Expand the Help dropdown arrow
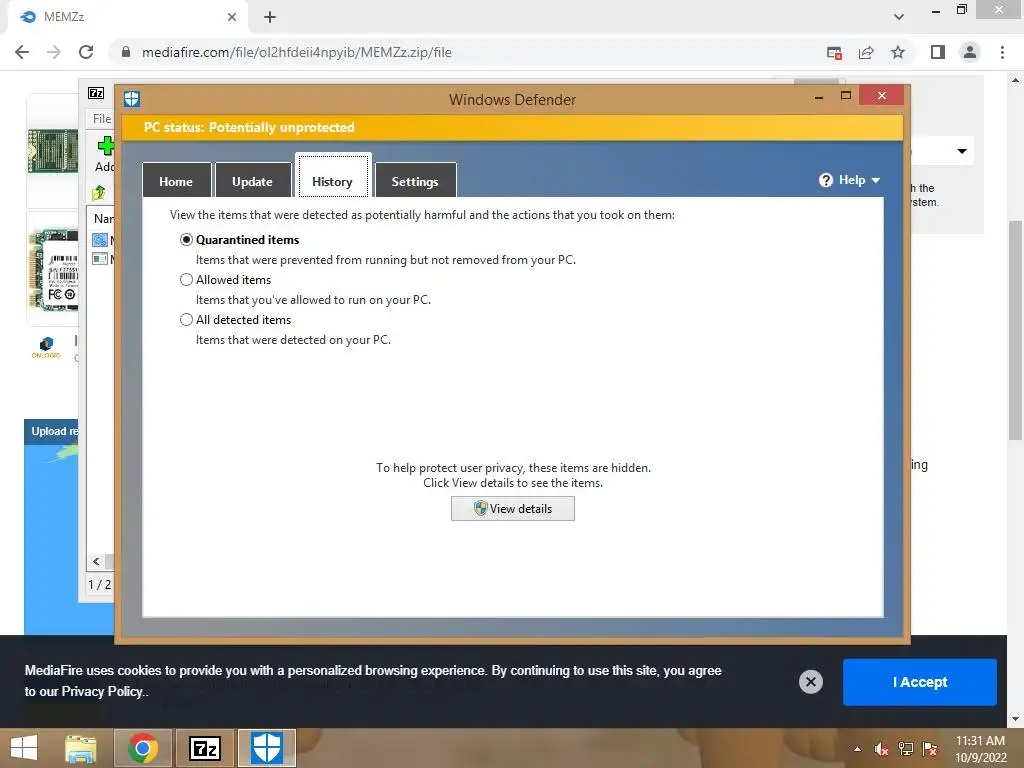 tap(876, 180)
